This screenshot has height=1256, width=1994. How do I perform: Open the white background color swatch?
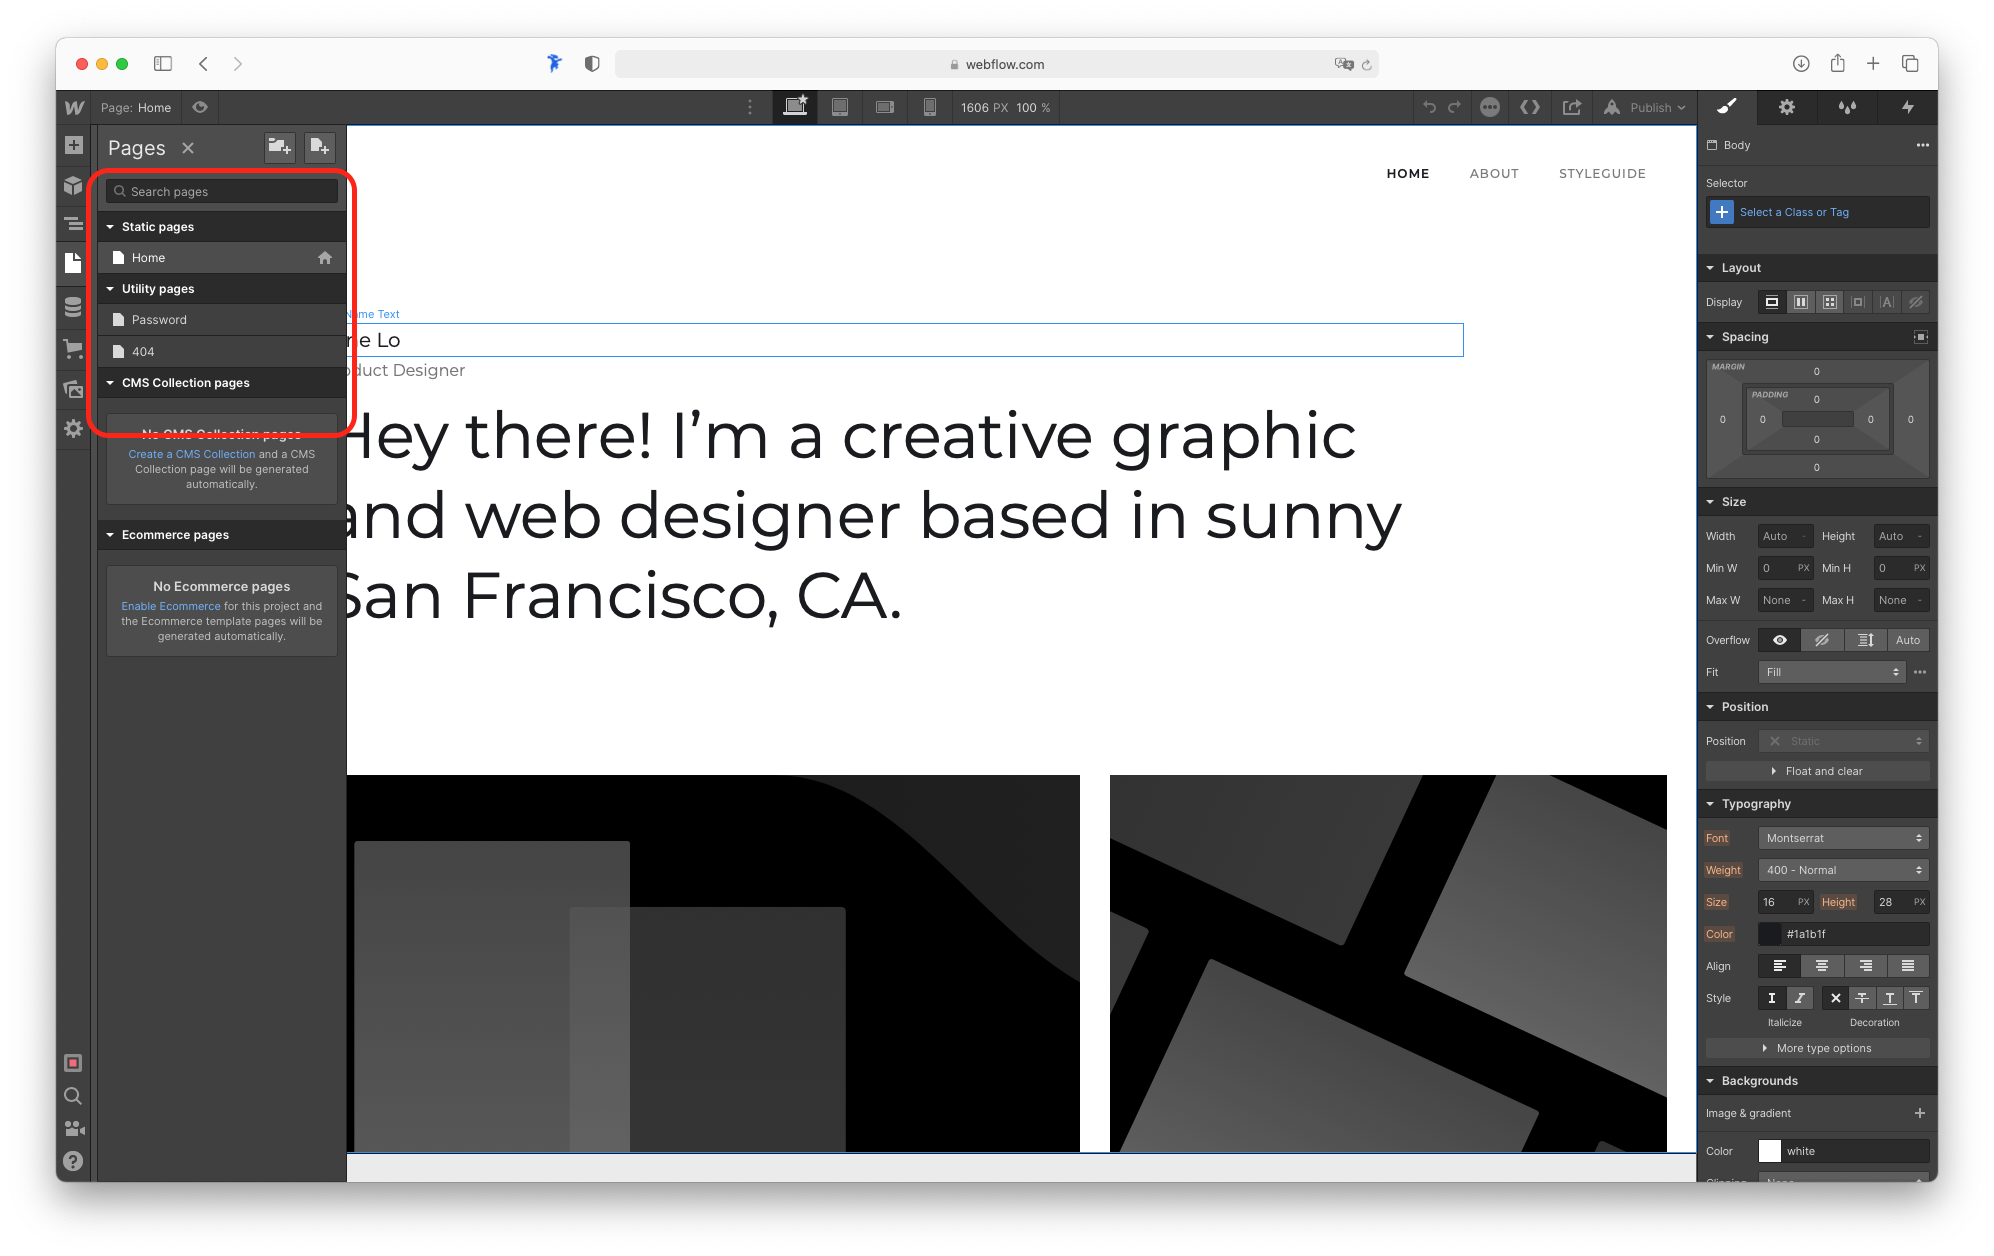click(x=1770, y=1151)
